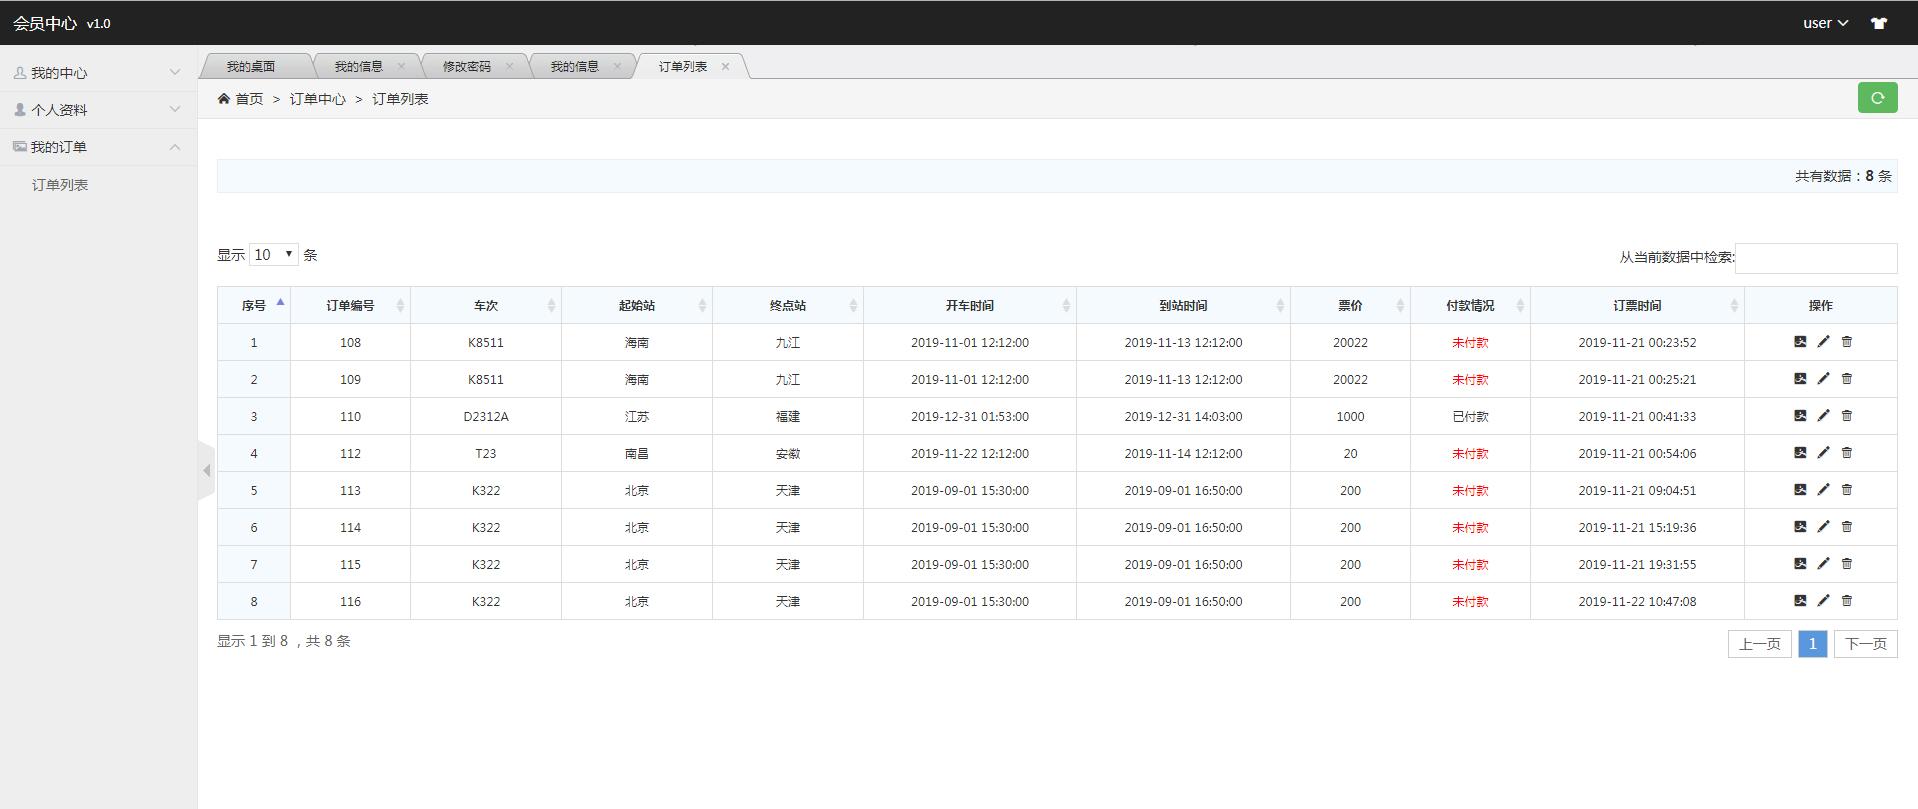View details icon for order 114

tap(1800, 527)
